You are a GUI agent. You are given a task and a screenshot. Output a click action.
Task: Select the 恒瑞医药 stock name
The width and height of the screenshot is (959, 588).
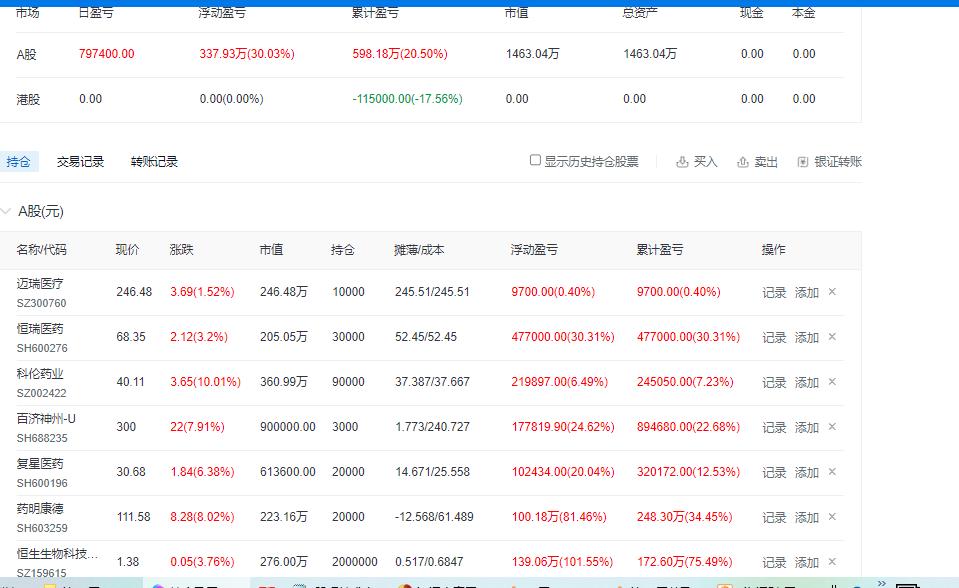click(40, 329)
